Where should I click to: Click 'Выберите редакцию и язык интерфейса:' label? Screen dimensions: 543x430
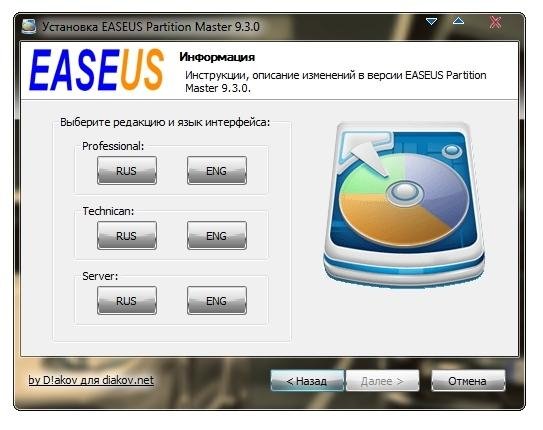(x=165, y=122)
